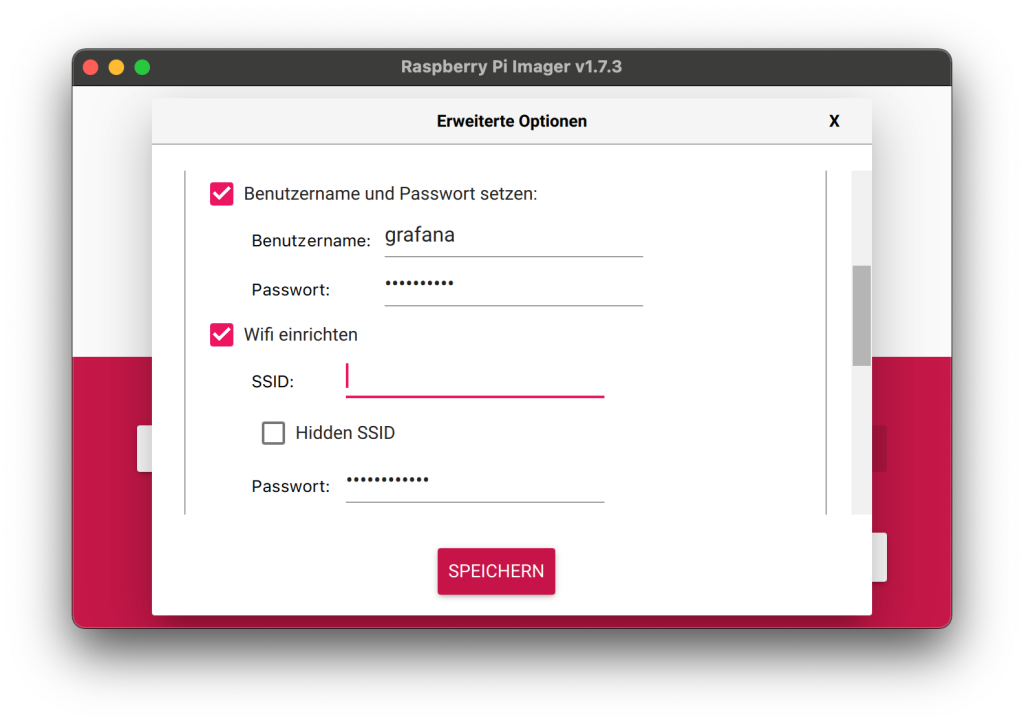Enable the "Hidden SSID" checkbox
The width and height of the screenshot is (1024, 724).
[x=273, y=433]
